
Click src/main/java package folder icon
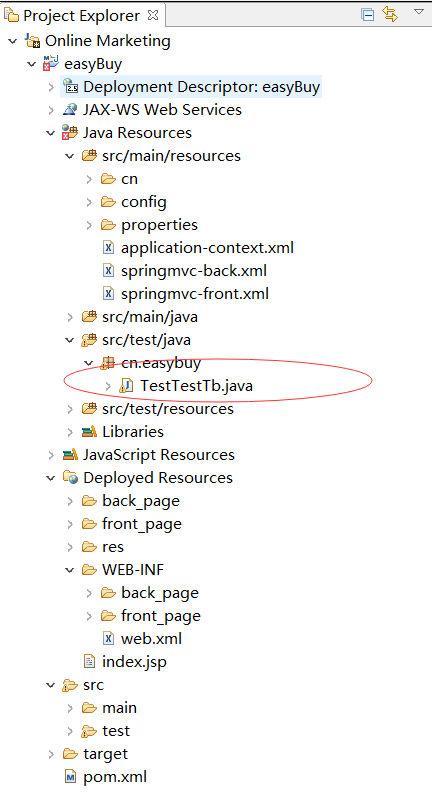pos(90,316)
